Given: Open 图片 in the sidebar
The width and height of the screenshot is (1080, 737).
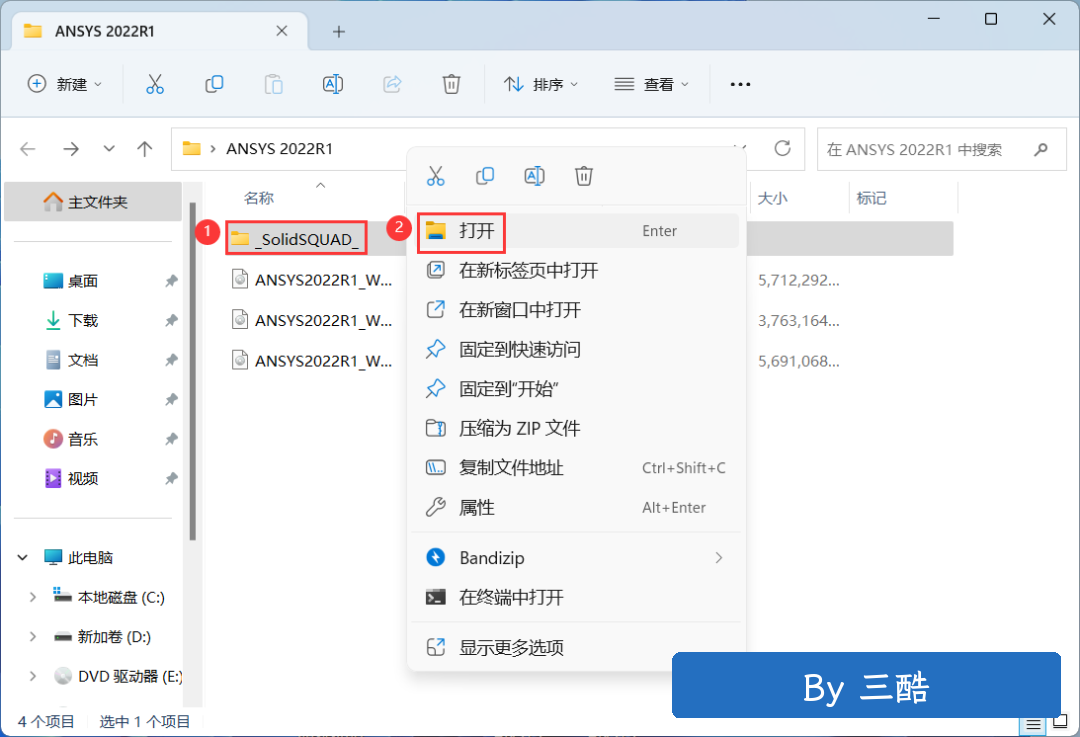Looking at the screenshot, I should click(83, 399).
